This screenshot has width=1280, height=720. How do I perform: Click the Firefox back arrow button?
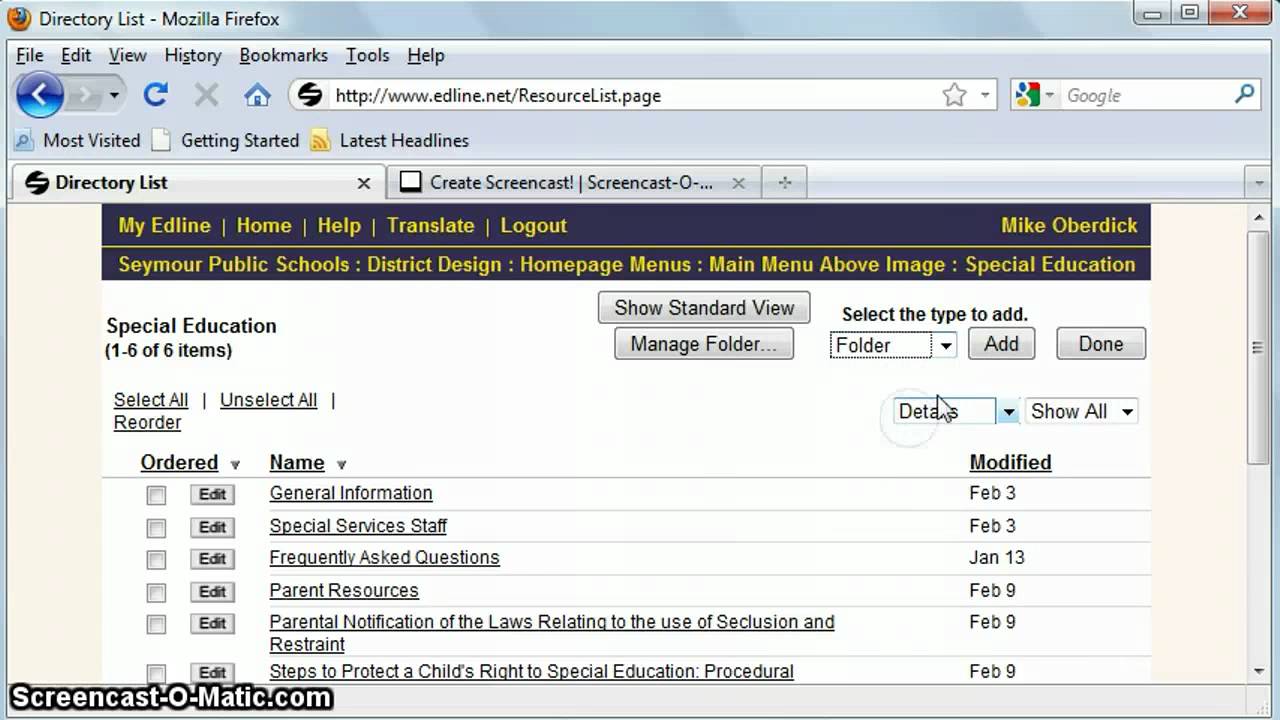pos(40,96)
